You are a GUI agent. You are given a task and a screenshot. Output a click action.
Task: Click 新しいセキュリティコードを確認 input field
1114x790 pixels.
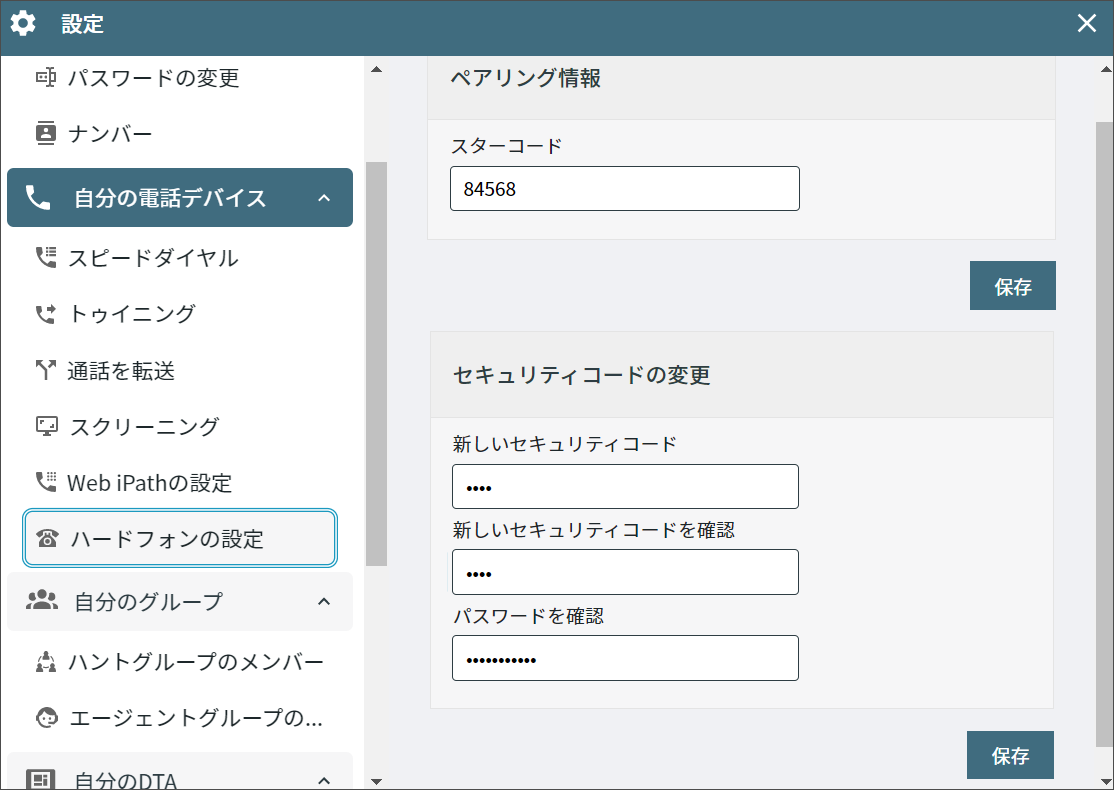[x=625, y=572]
